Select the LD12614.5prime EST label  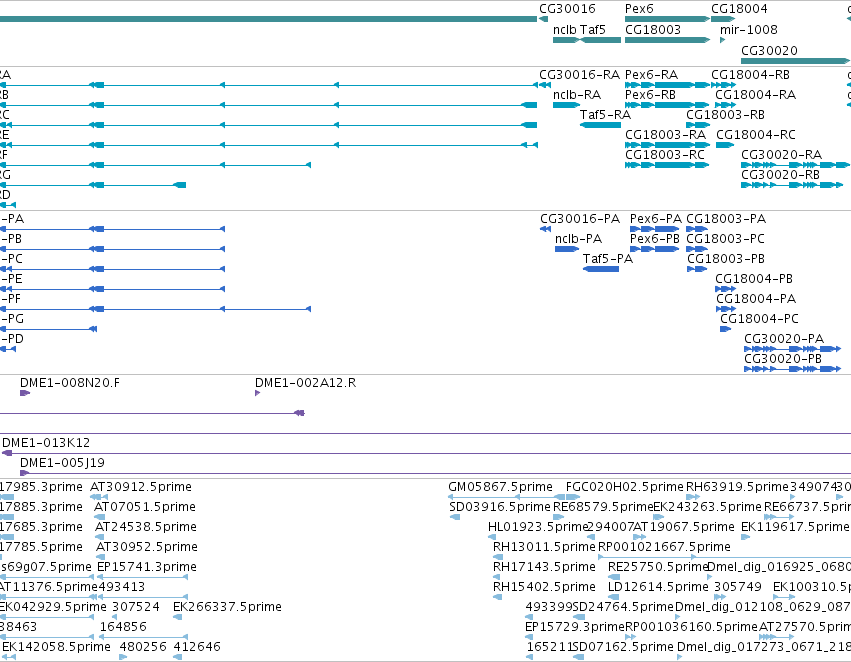[658, 588]
